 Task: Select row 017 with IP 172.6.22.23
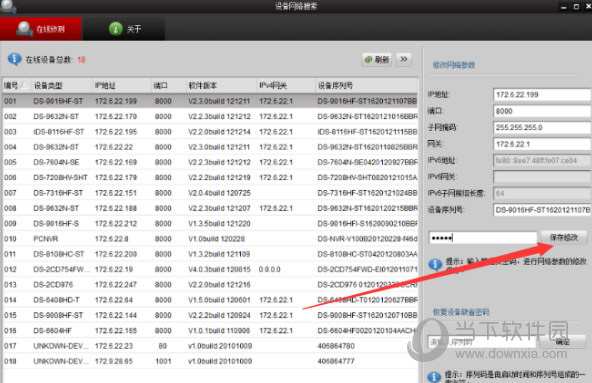pos(210,346)
